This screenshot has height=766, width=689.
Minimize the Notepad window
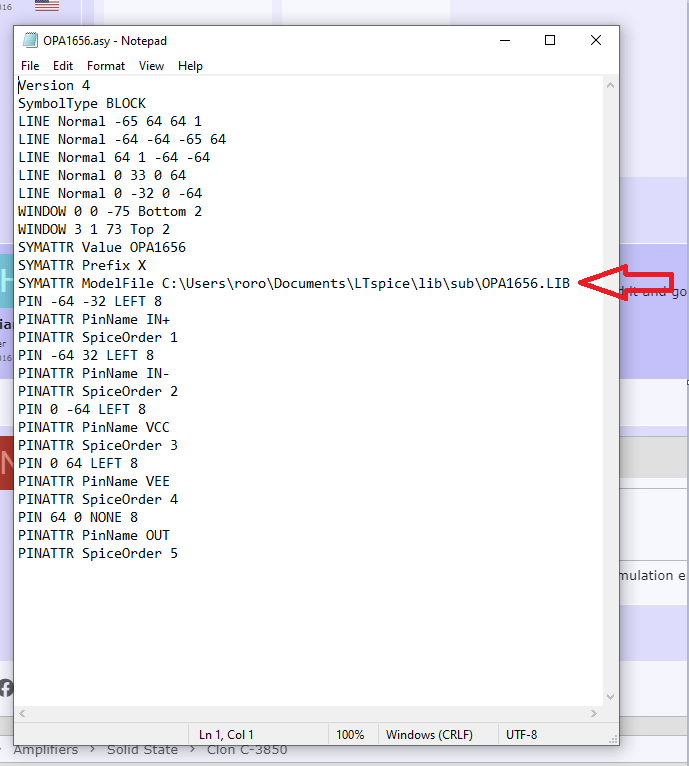(505, 41)
